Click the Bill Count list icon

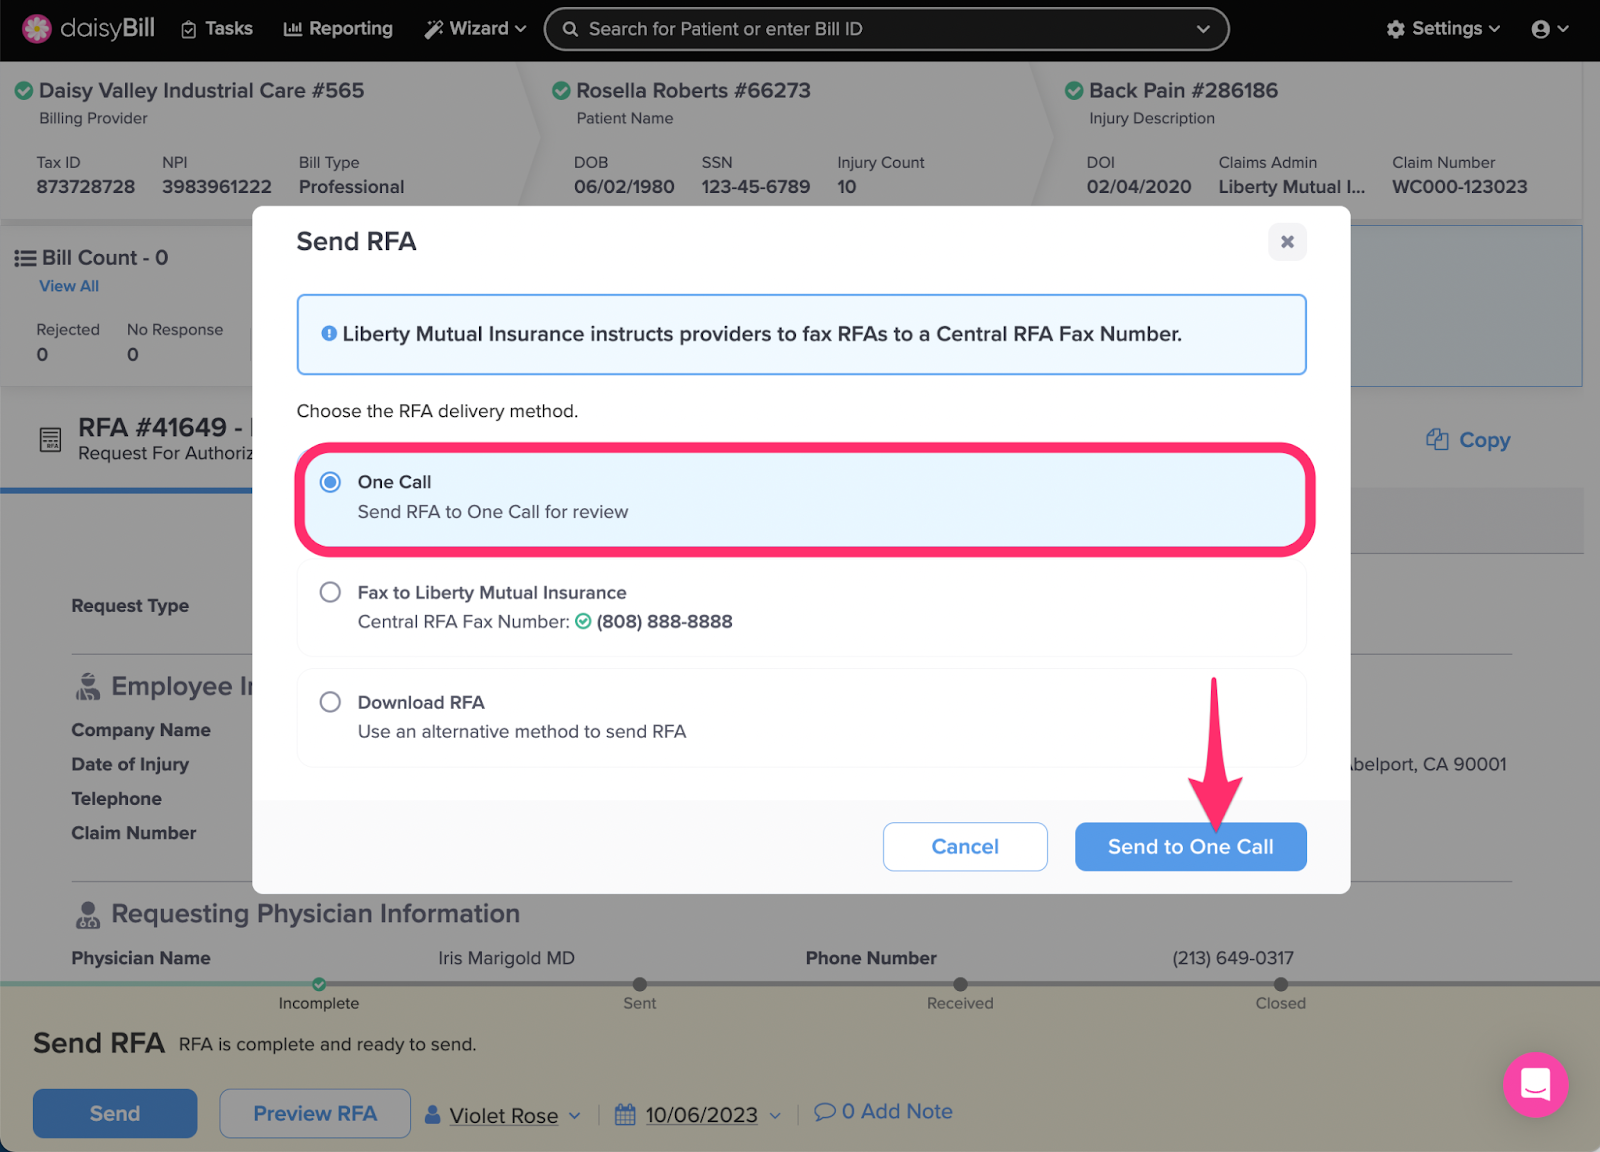(25, 258)
